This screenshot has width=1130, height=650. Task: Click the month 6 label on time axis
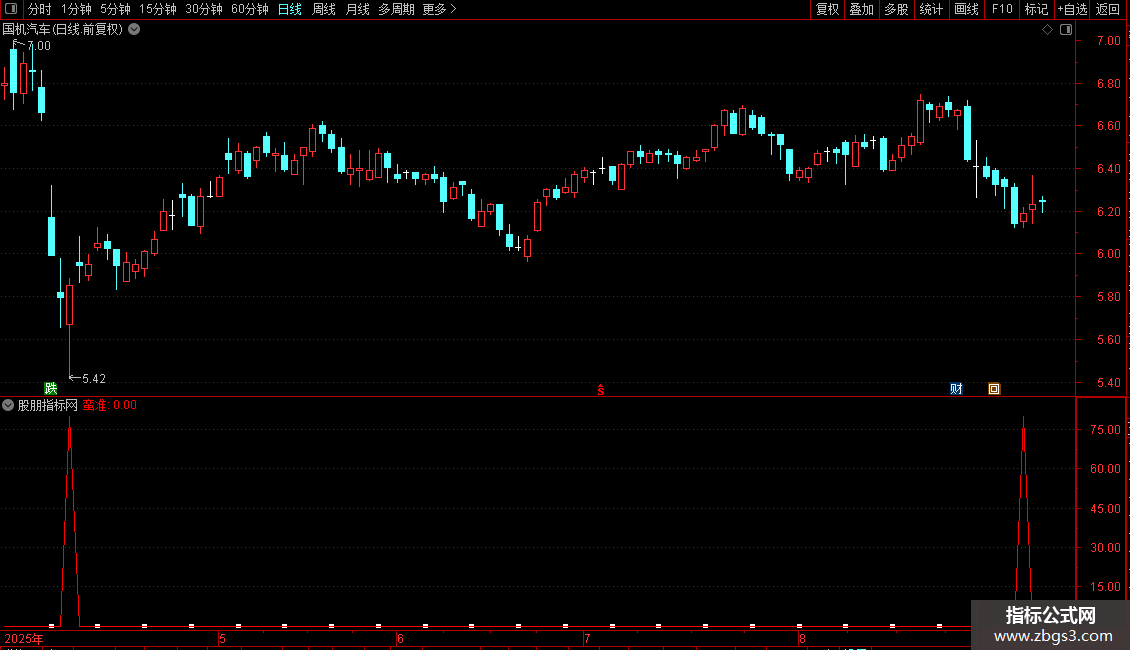(401, 638)
